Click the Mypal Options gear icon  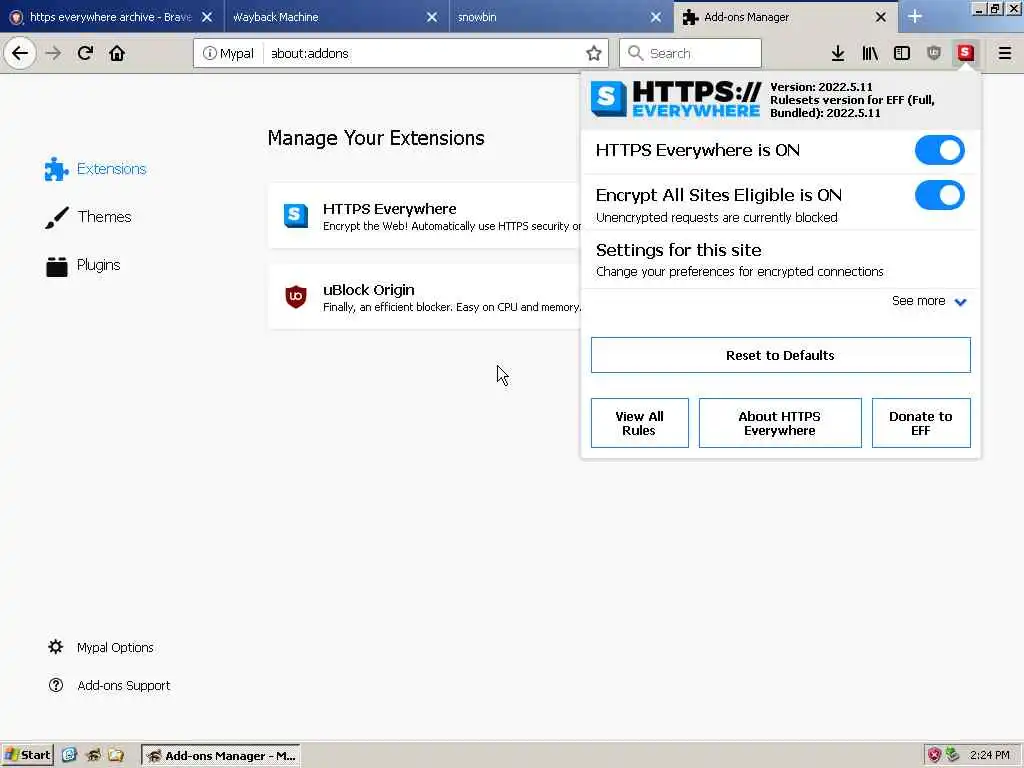click(x=56, y=647)
